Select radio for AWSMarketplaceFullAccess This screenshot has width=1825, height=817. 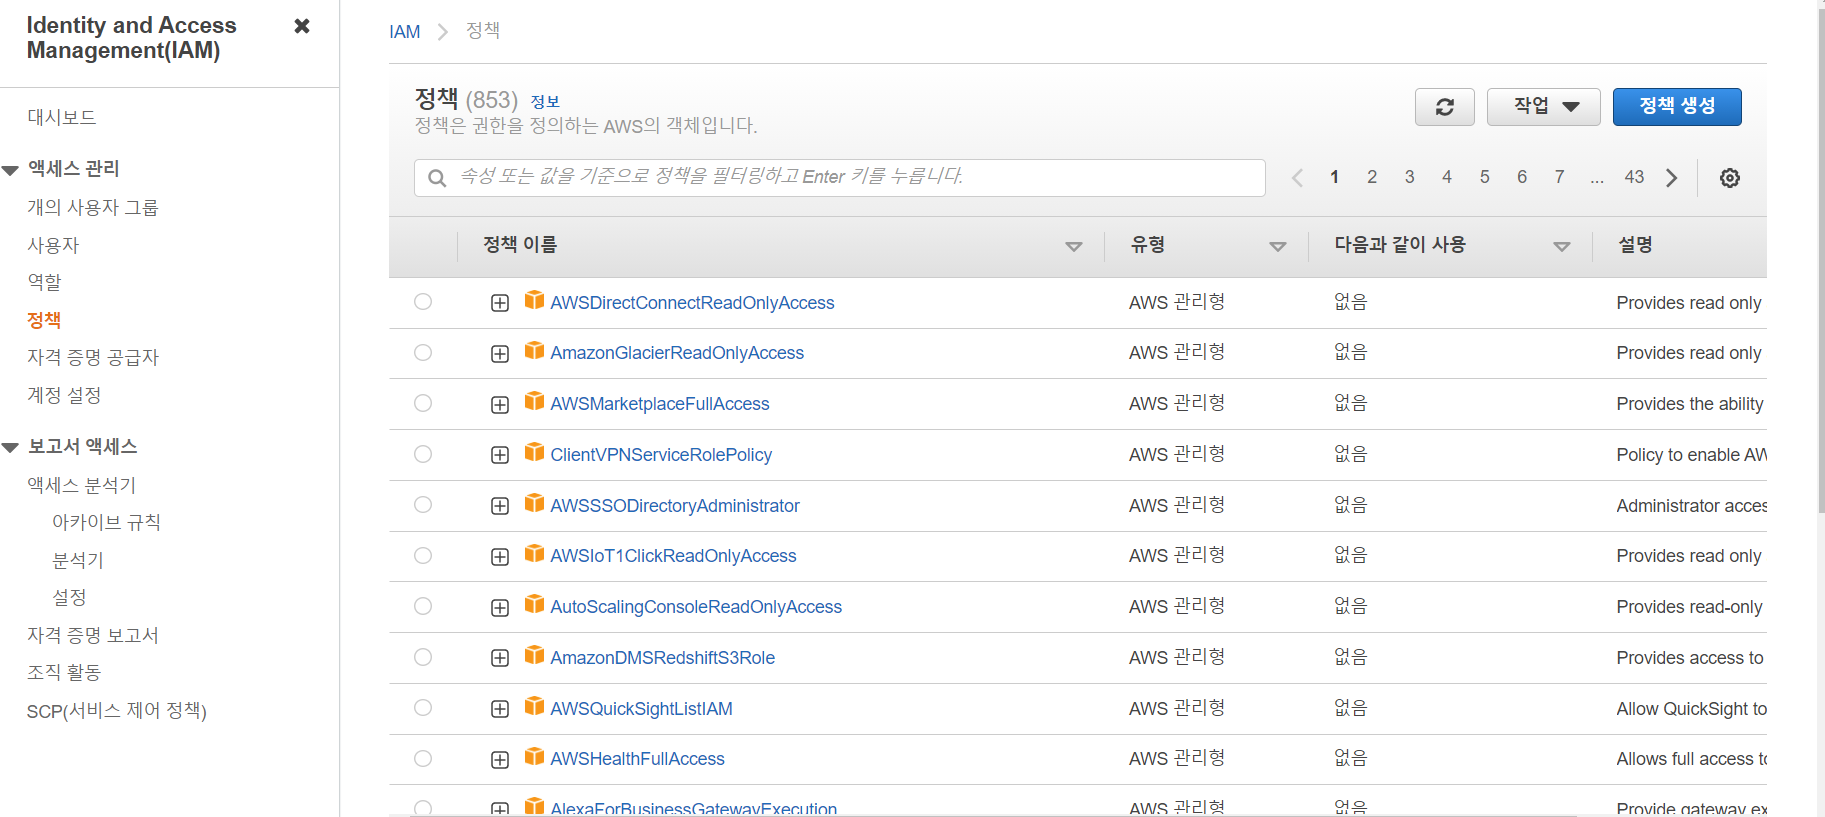click(423, 403)
